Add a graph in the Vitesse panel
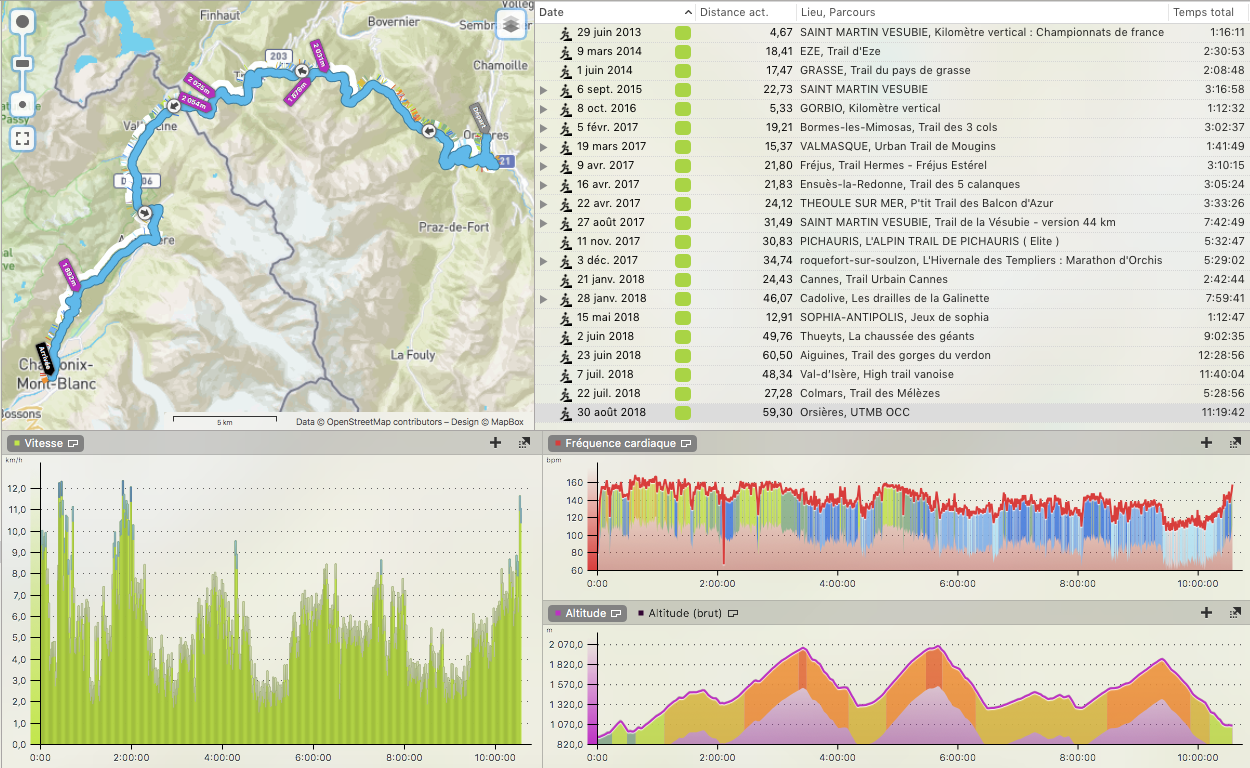Screen dimensions: 1250x768 [x=495, y=443]
